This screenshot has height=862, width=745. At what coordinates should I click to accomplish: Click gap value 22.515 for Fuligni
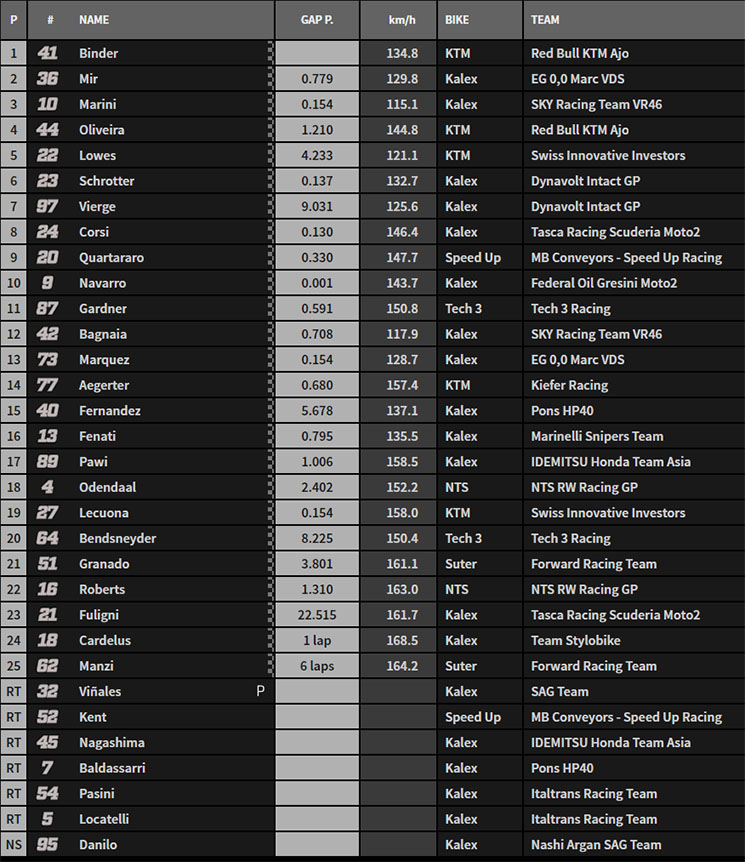[317, 615]
